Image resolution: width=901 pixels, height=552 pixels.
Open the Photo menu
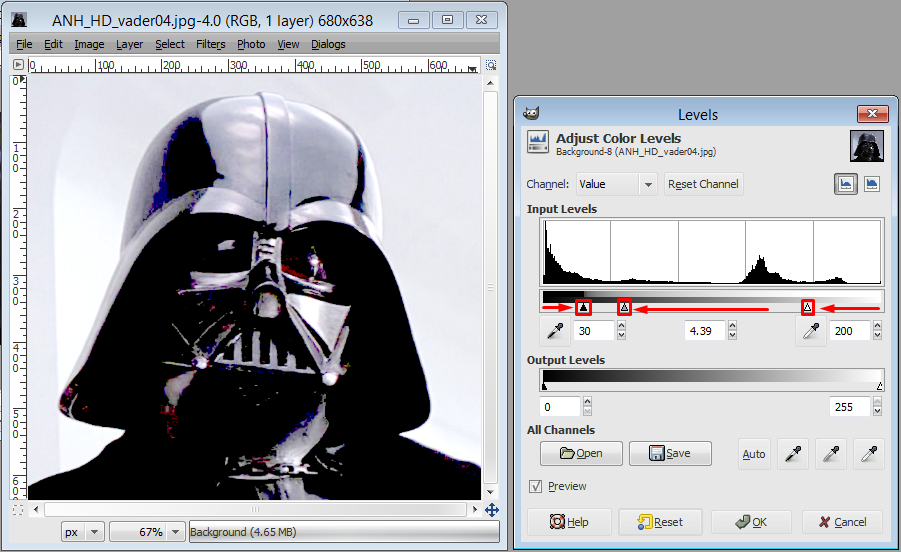251,44
